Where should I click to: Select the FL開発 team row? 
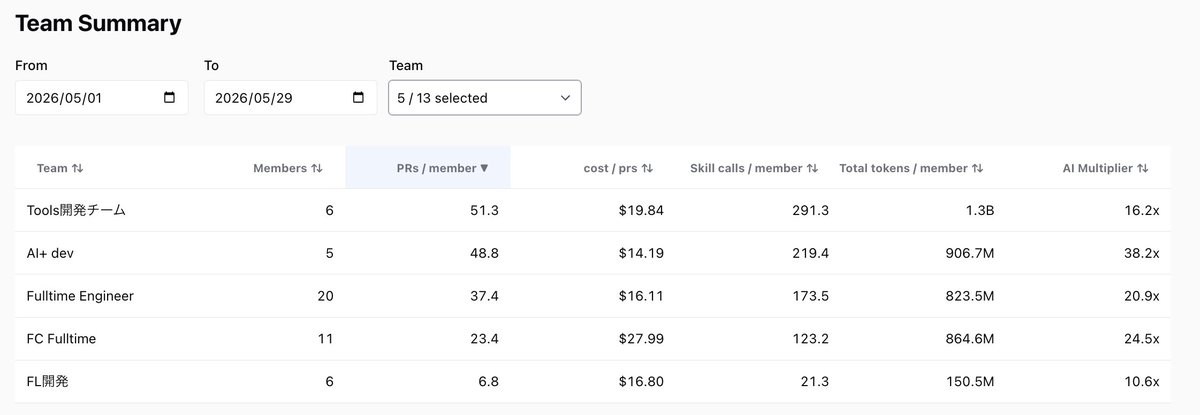[593, 382]
